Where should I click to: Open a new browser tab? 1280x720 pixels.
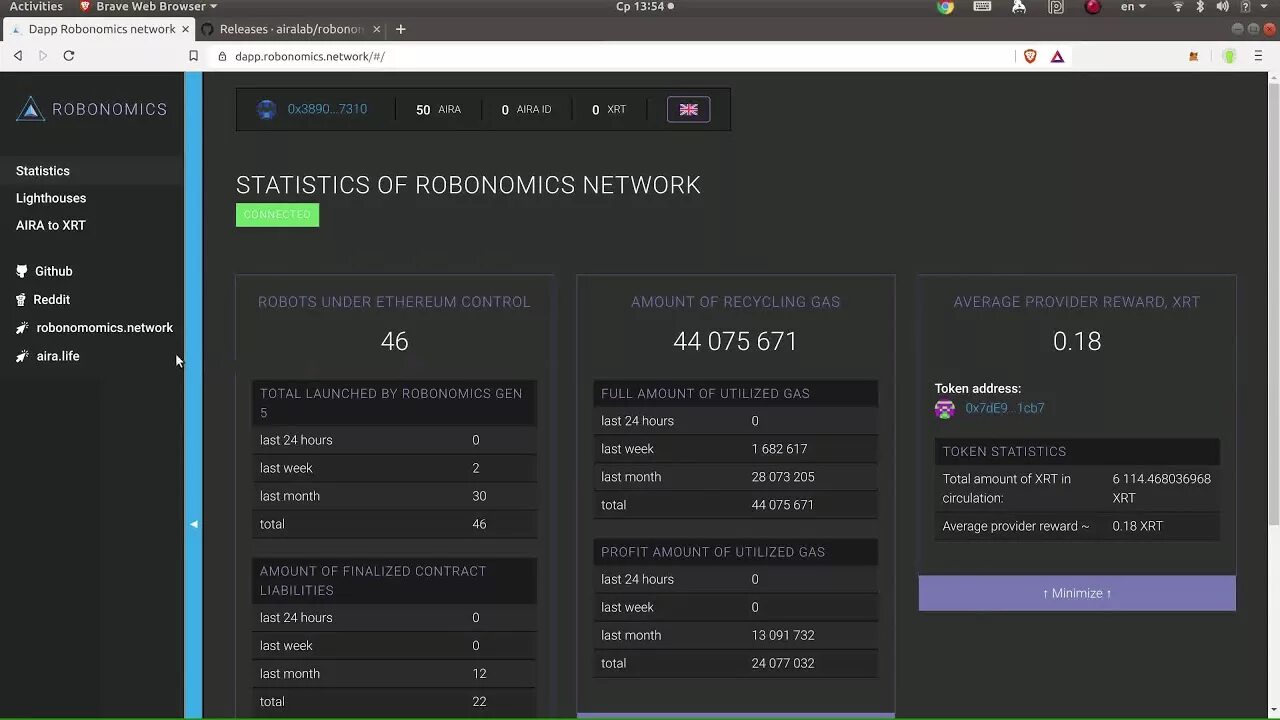coord(401,29)
